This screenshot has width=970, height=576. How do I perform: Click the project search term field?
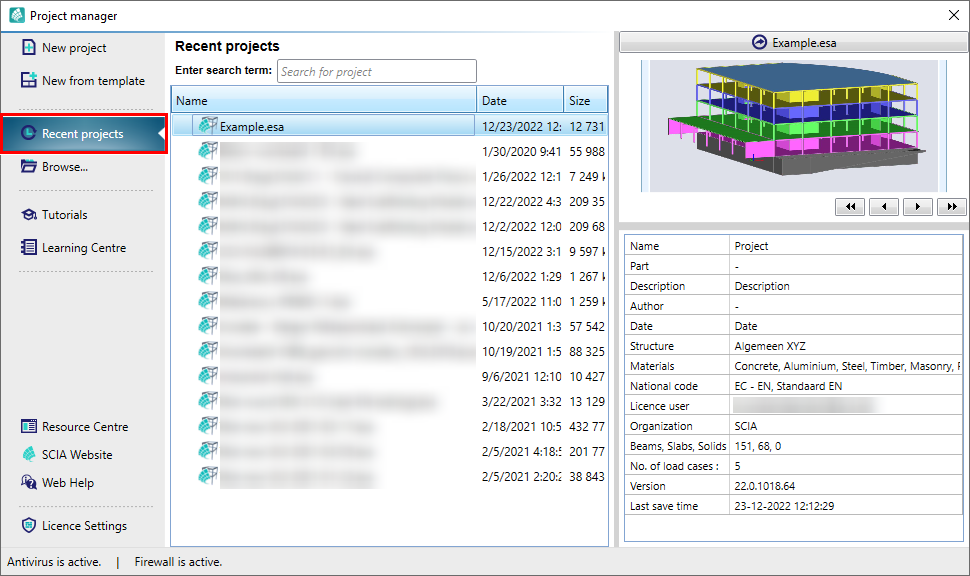click(x=376, y=72)
